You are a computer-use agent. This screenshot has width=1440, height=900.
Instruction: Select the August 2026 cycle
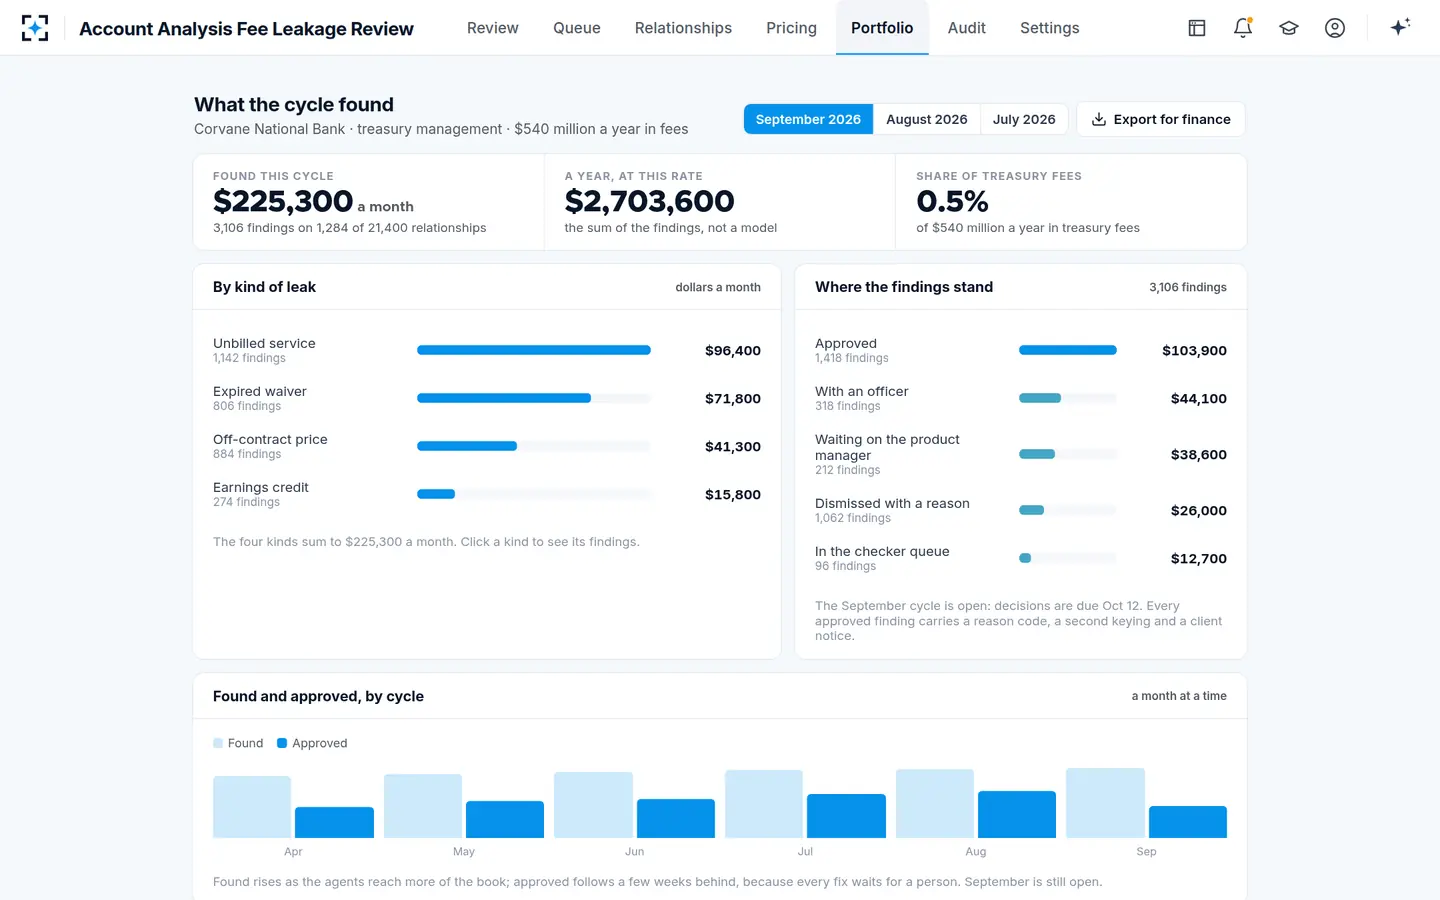[927, 119]
